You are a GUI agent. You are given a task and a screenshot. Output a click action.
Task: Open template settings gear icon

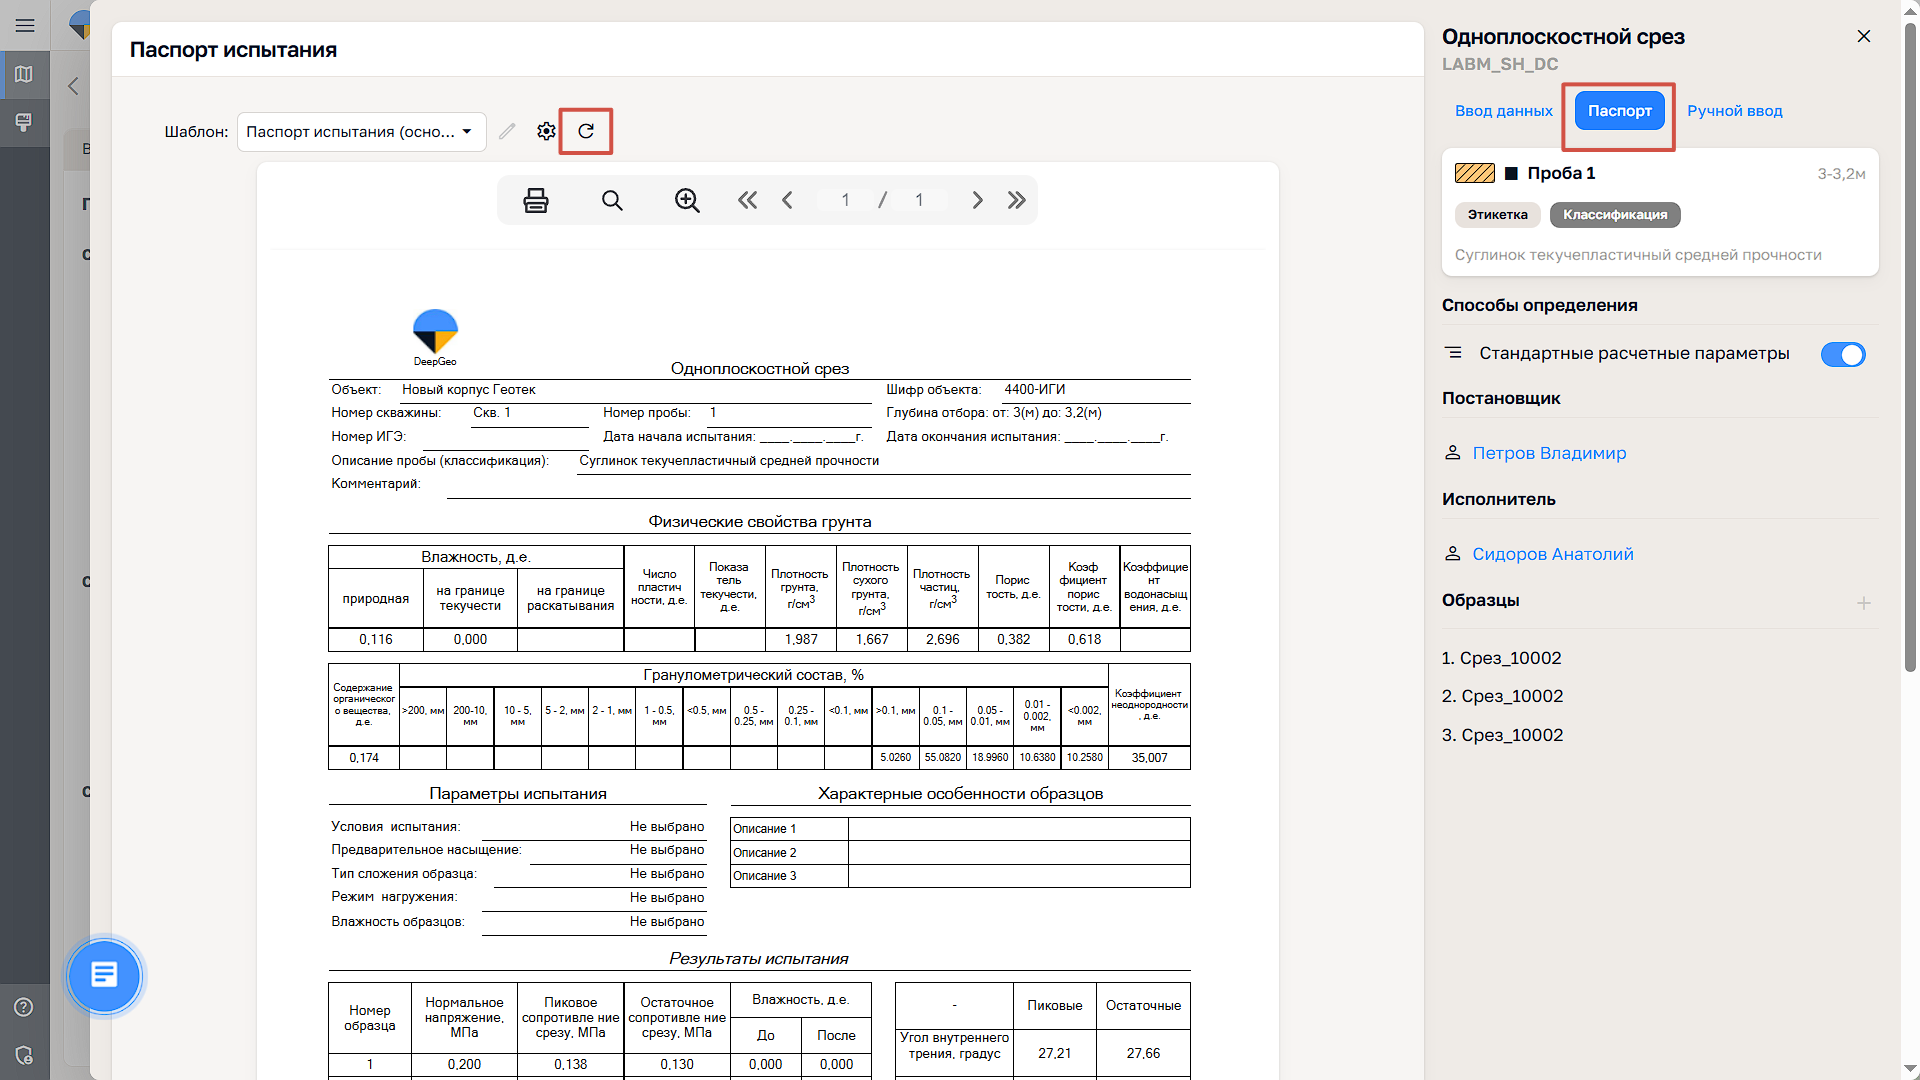click(546, 131)
